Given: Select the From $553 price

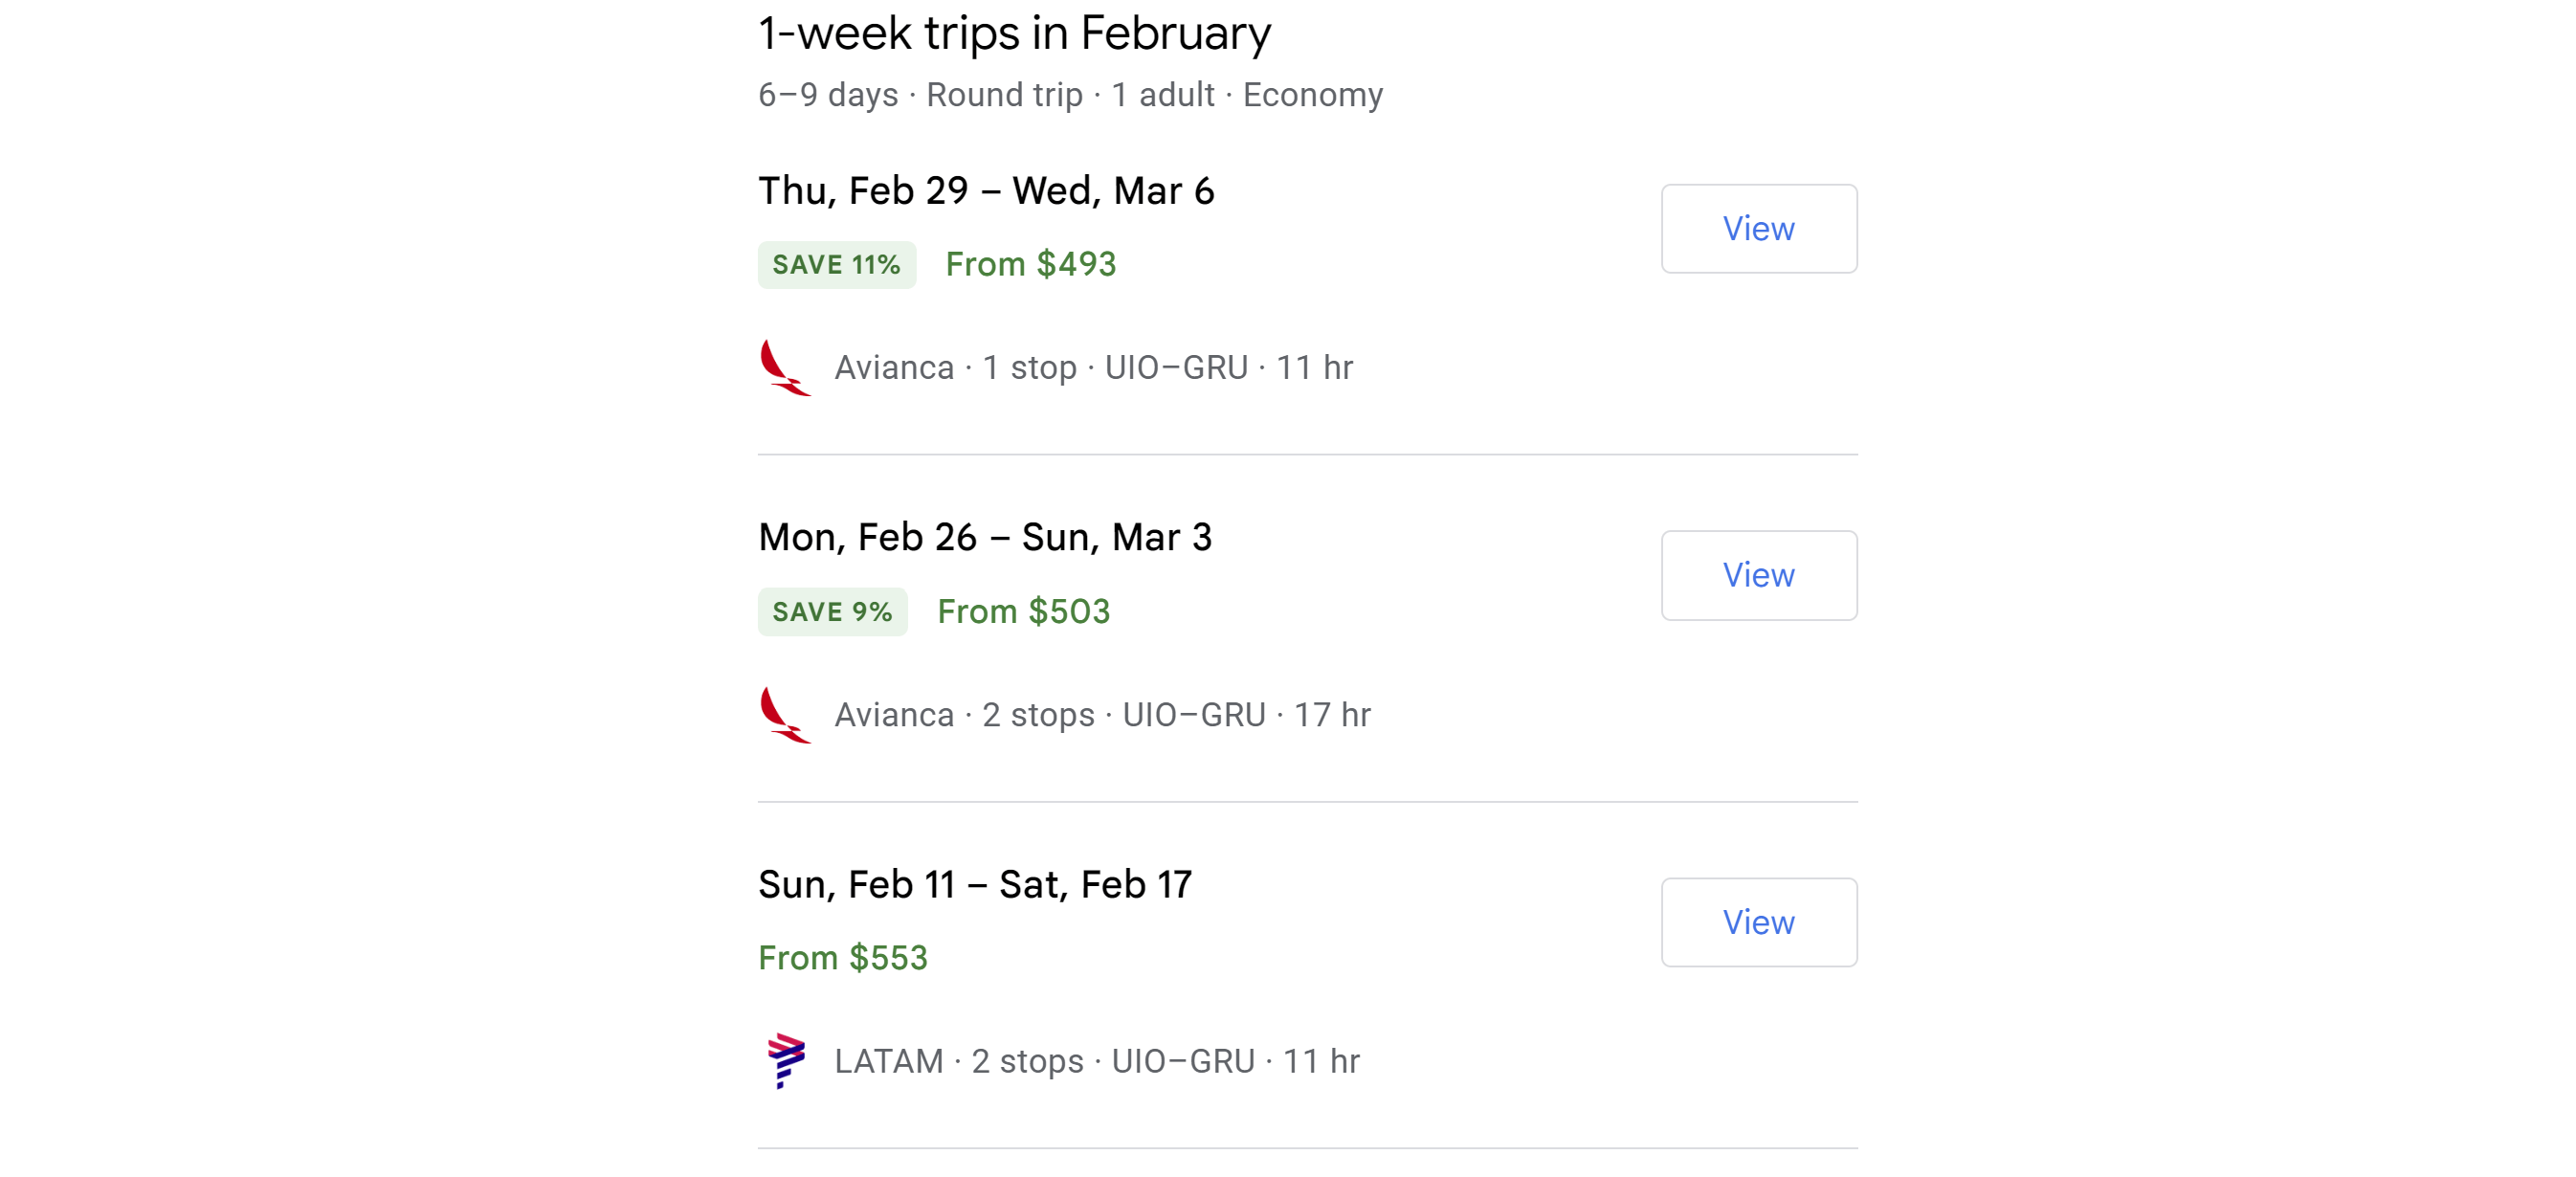Looking at the screenshot, I should 842,958.
